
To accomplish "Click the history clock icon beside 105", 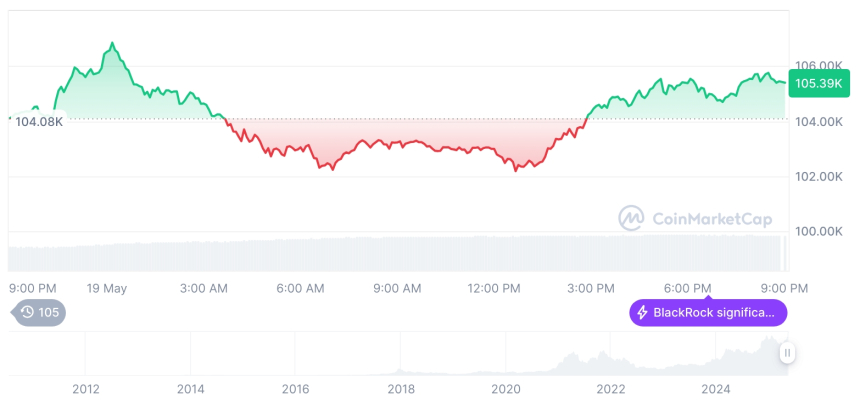I will click(27, 313).
